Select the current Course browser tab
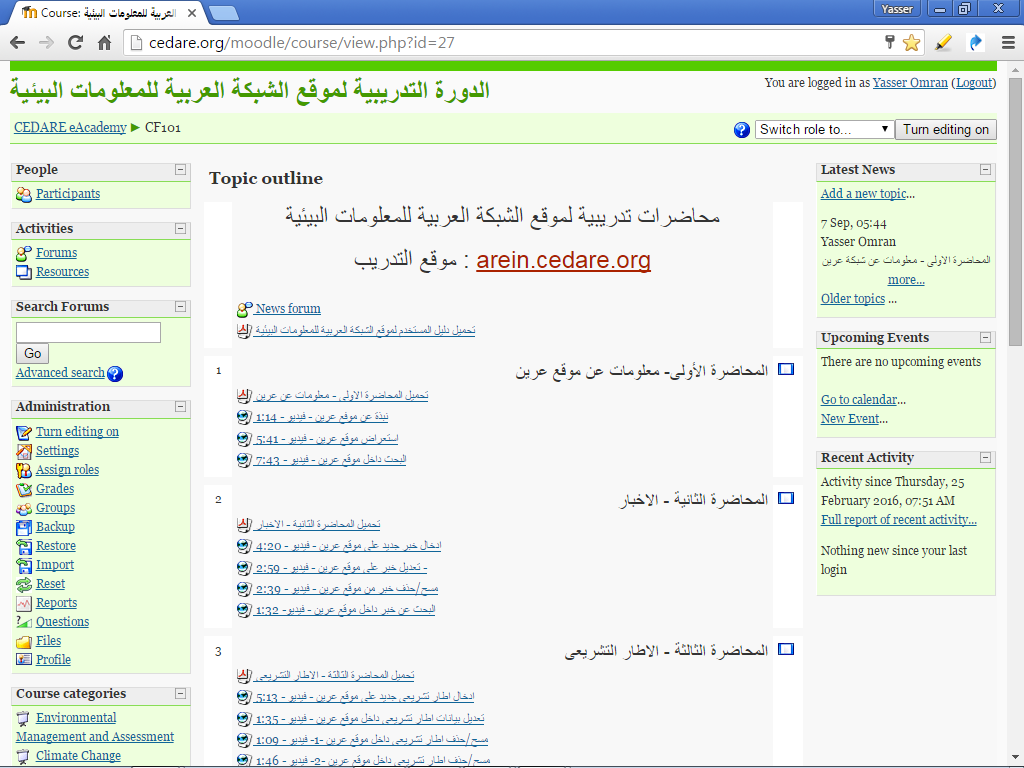1024x768 pixels. [105, 13]
